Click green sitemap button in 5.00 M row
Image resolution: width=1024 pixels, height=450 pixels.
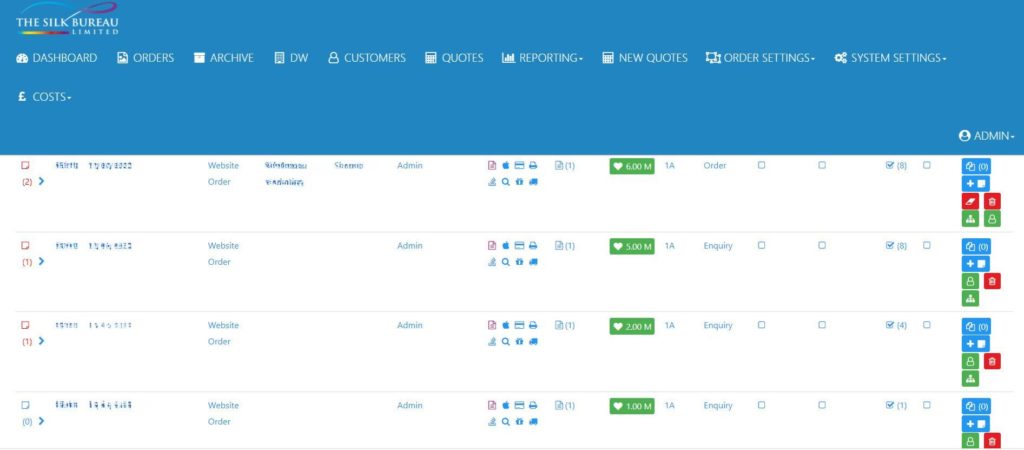(x=970, y=299)
